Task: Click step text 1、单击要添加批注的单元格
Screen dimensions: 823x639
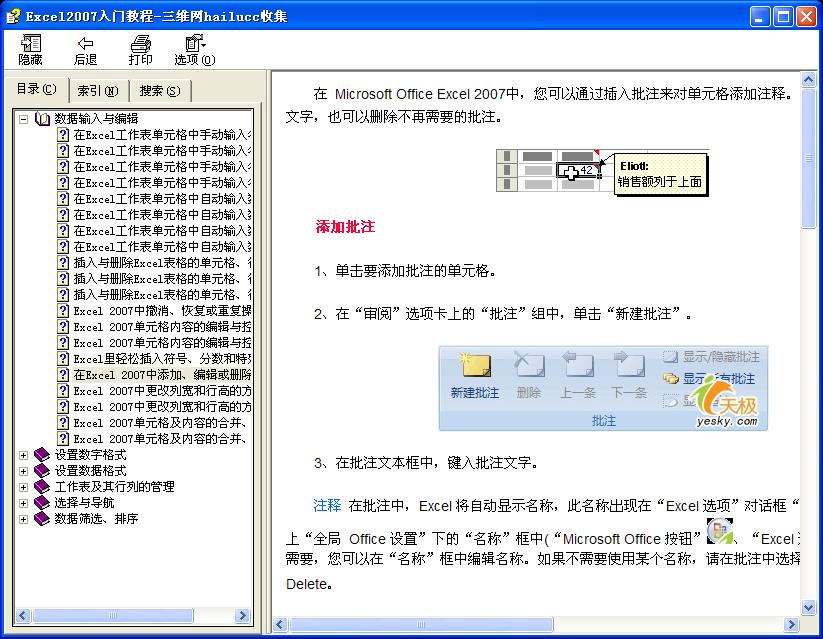Action: (x=405, y=271)
